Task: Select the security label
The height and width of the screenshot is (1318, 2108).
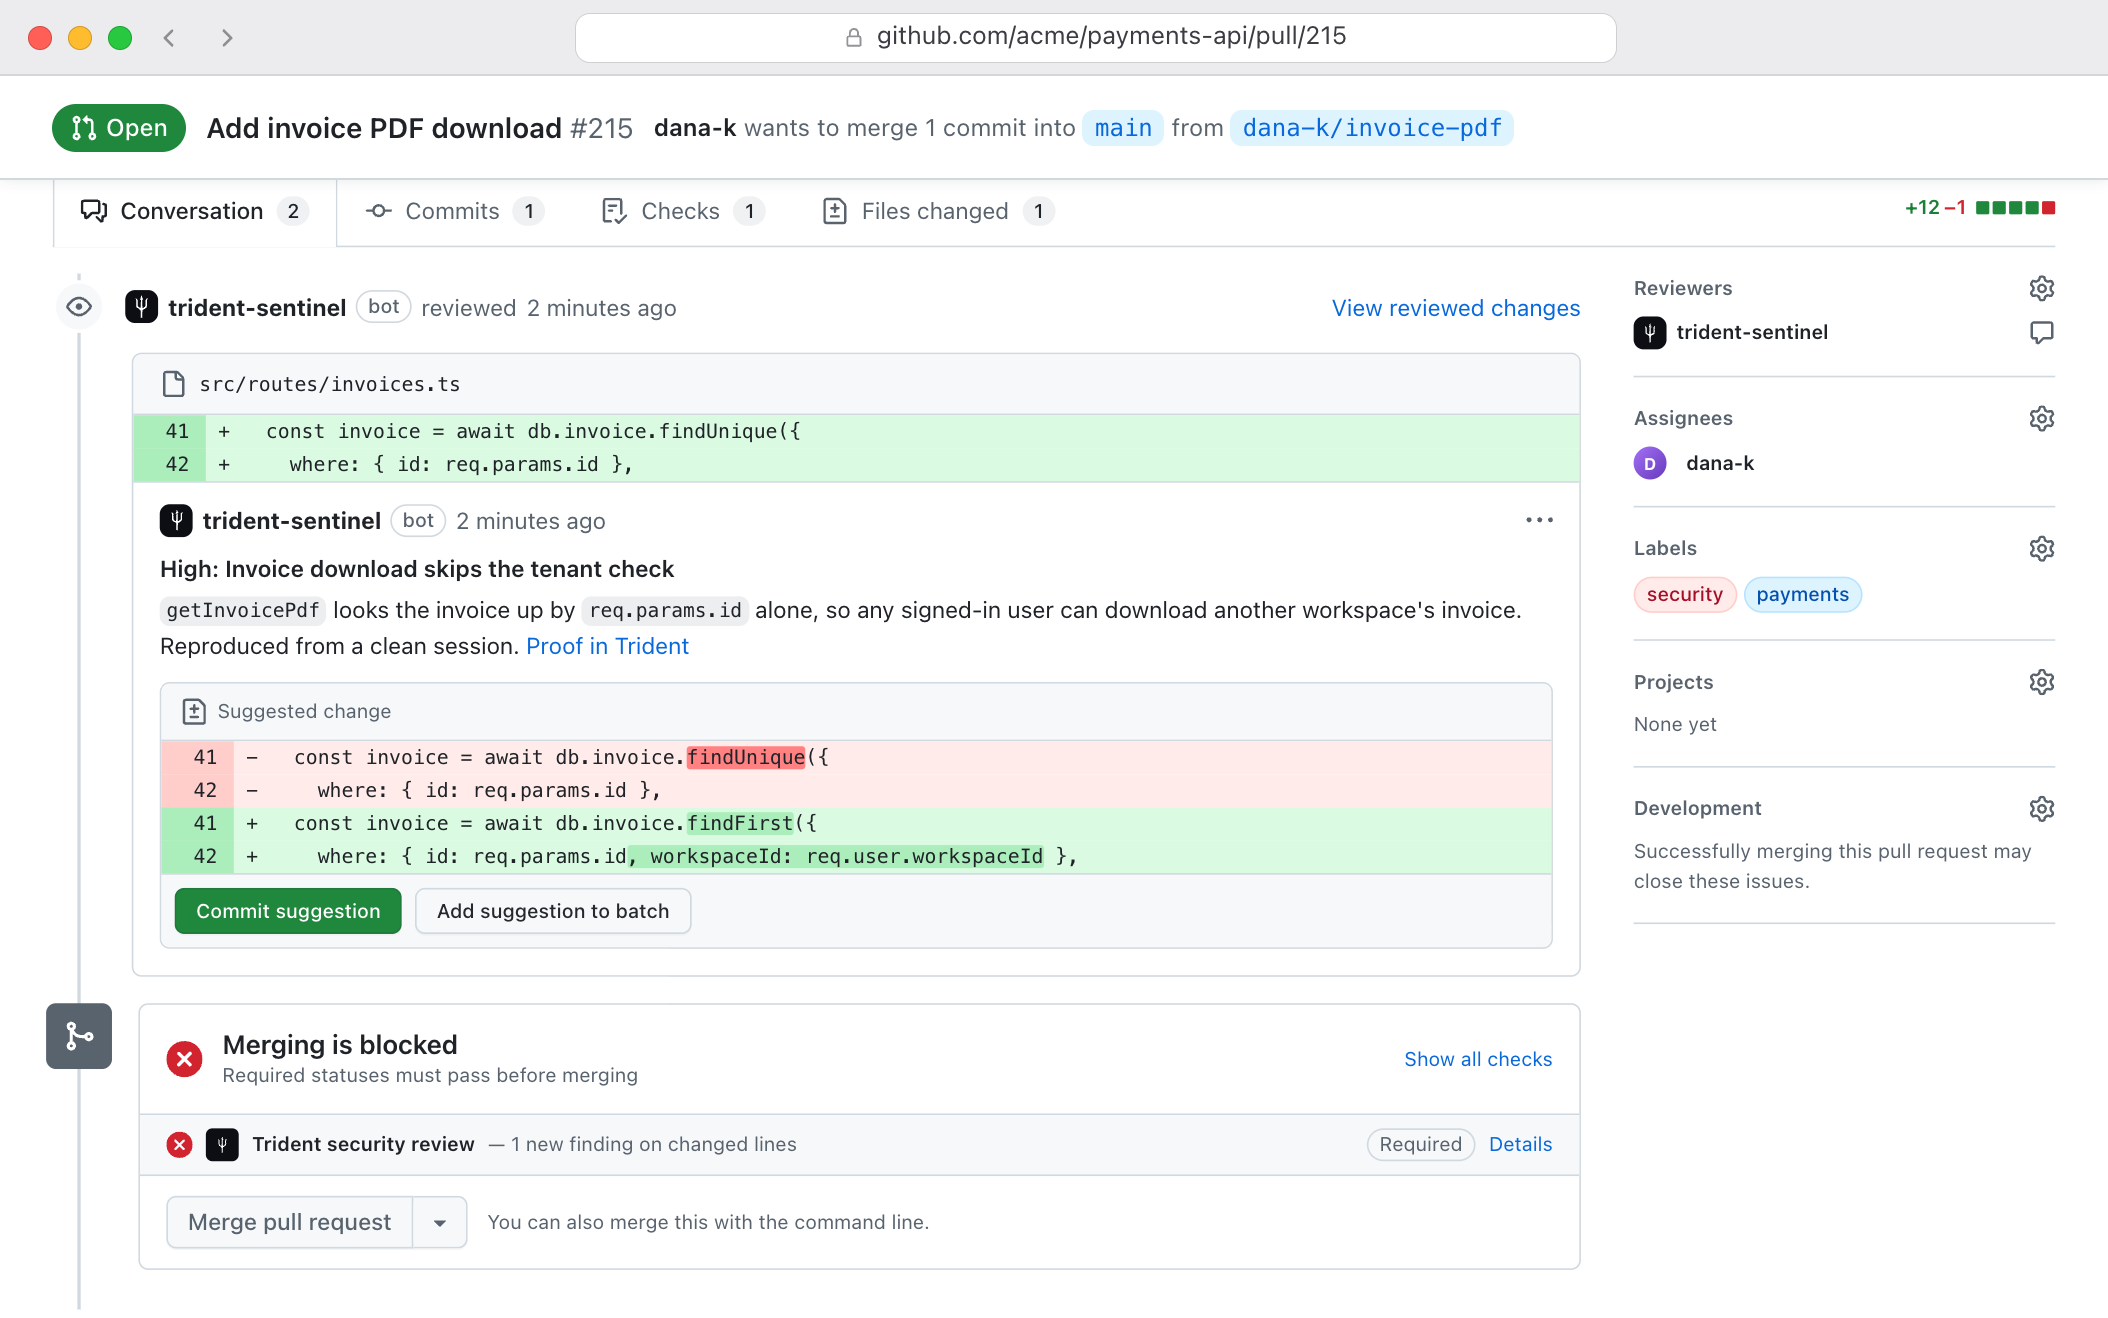Action: 1685,594
